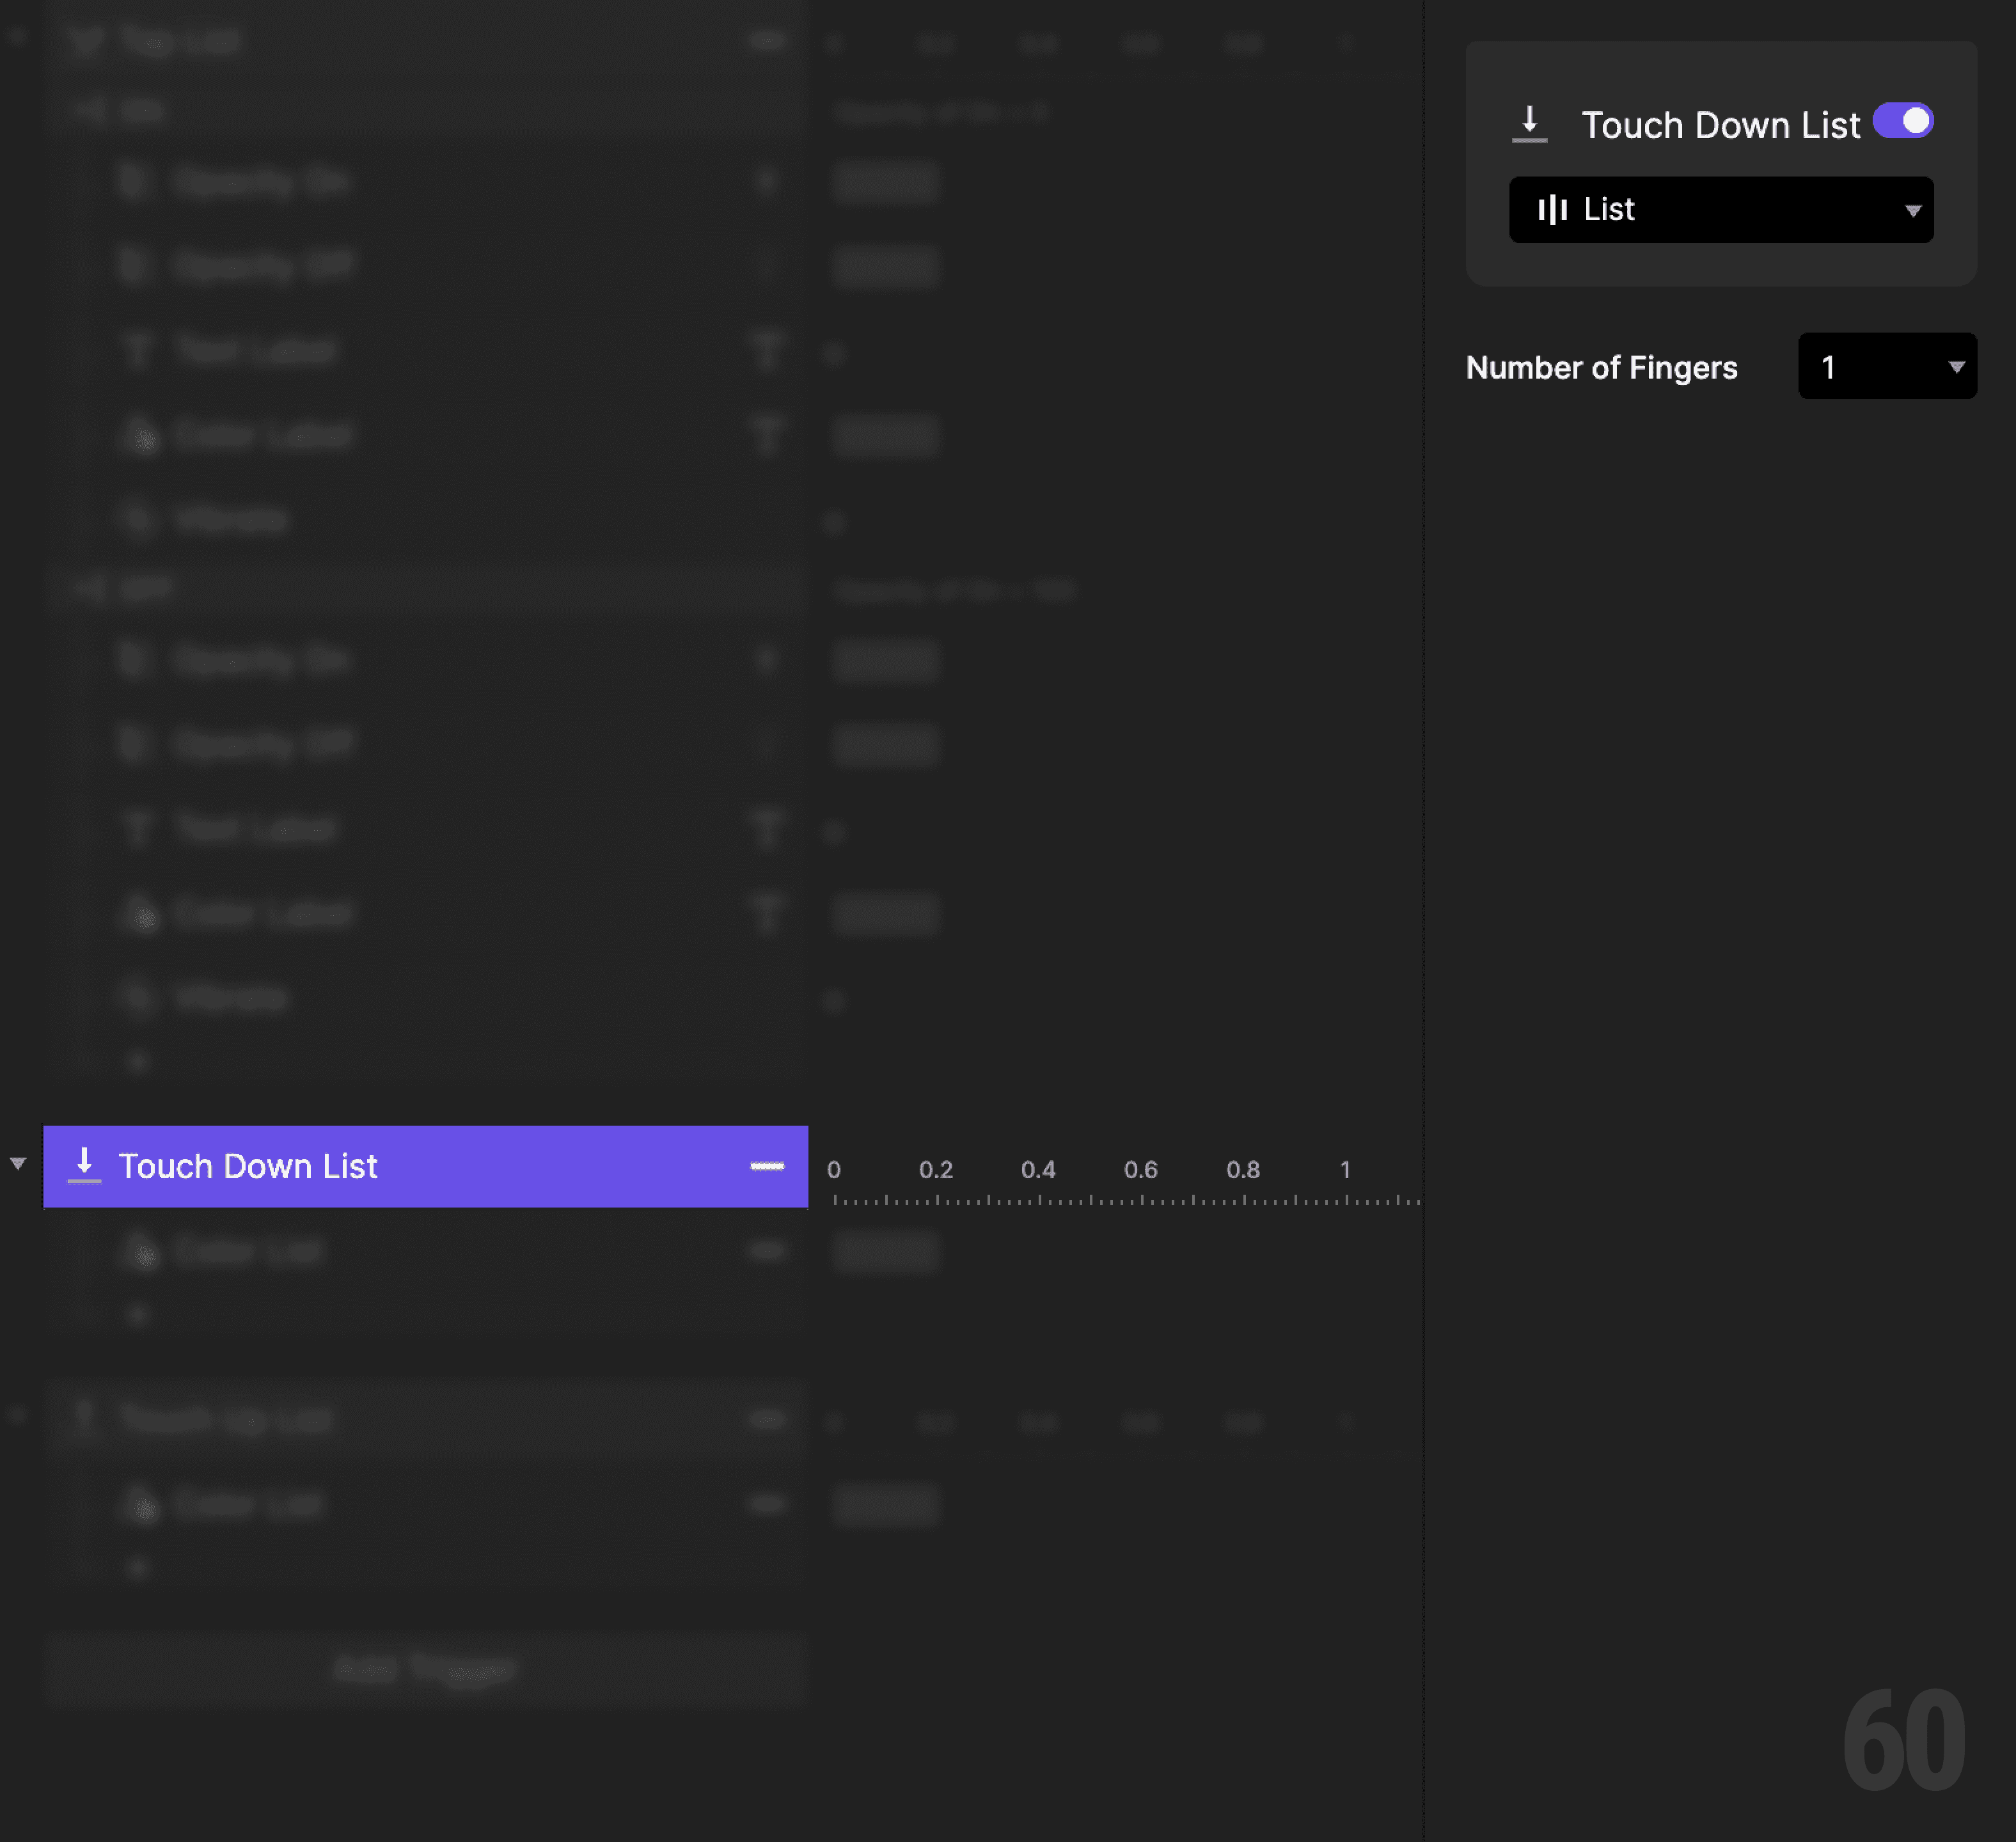2016x1842 pixels.
Task: Select the Touch Down List trigger row
Action: [300, 1166]
